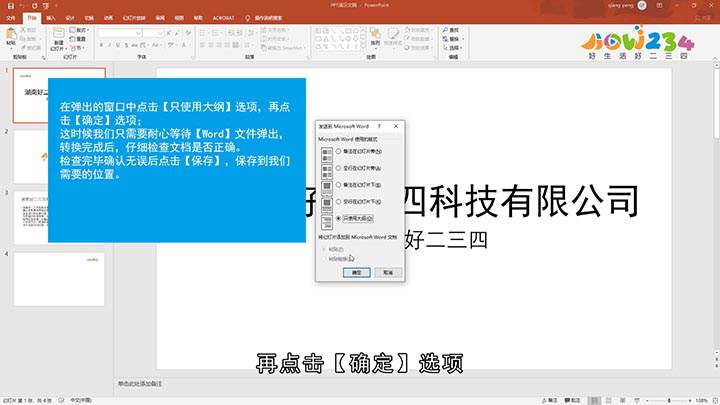Click the Cut scissors icon in clipboard group
The image size is (720, 405).
click(23, 30)
